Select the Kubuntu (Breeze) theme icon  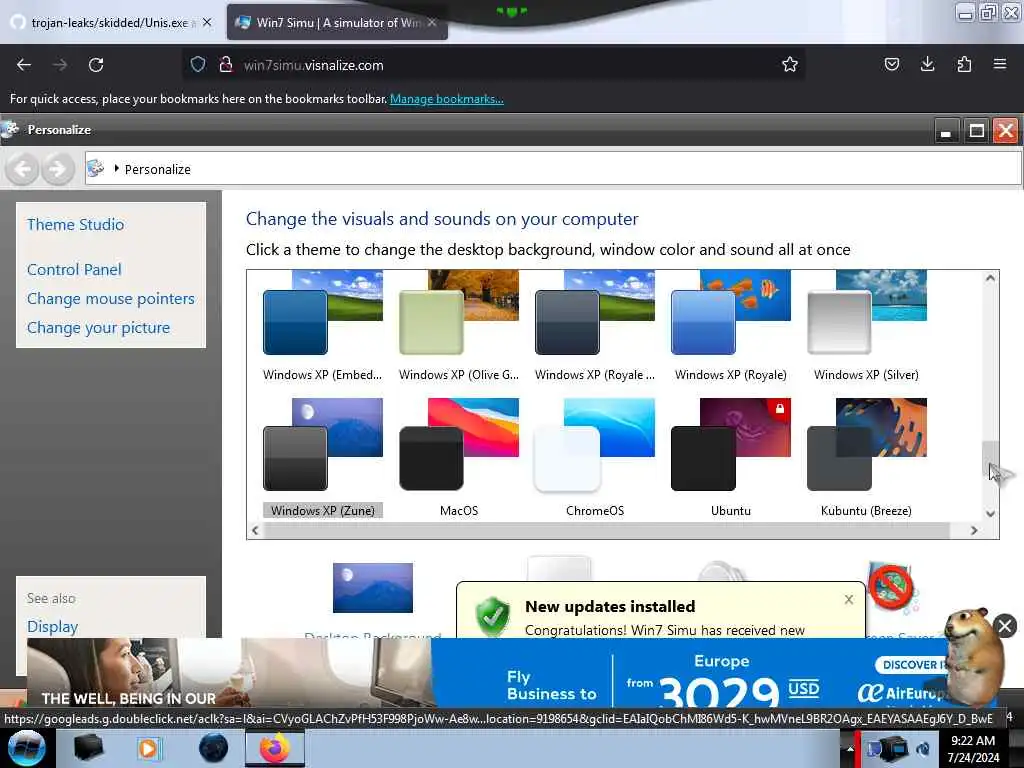867,445
